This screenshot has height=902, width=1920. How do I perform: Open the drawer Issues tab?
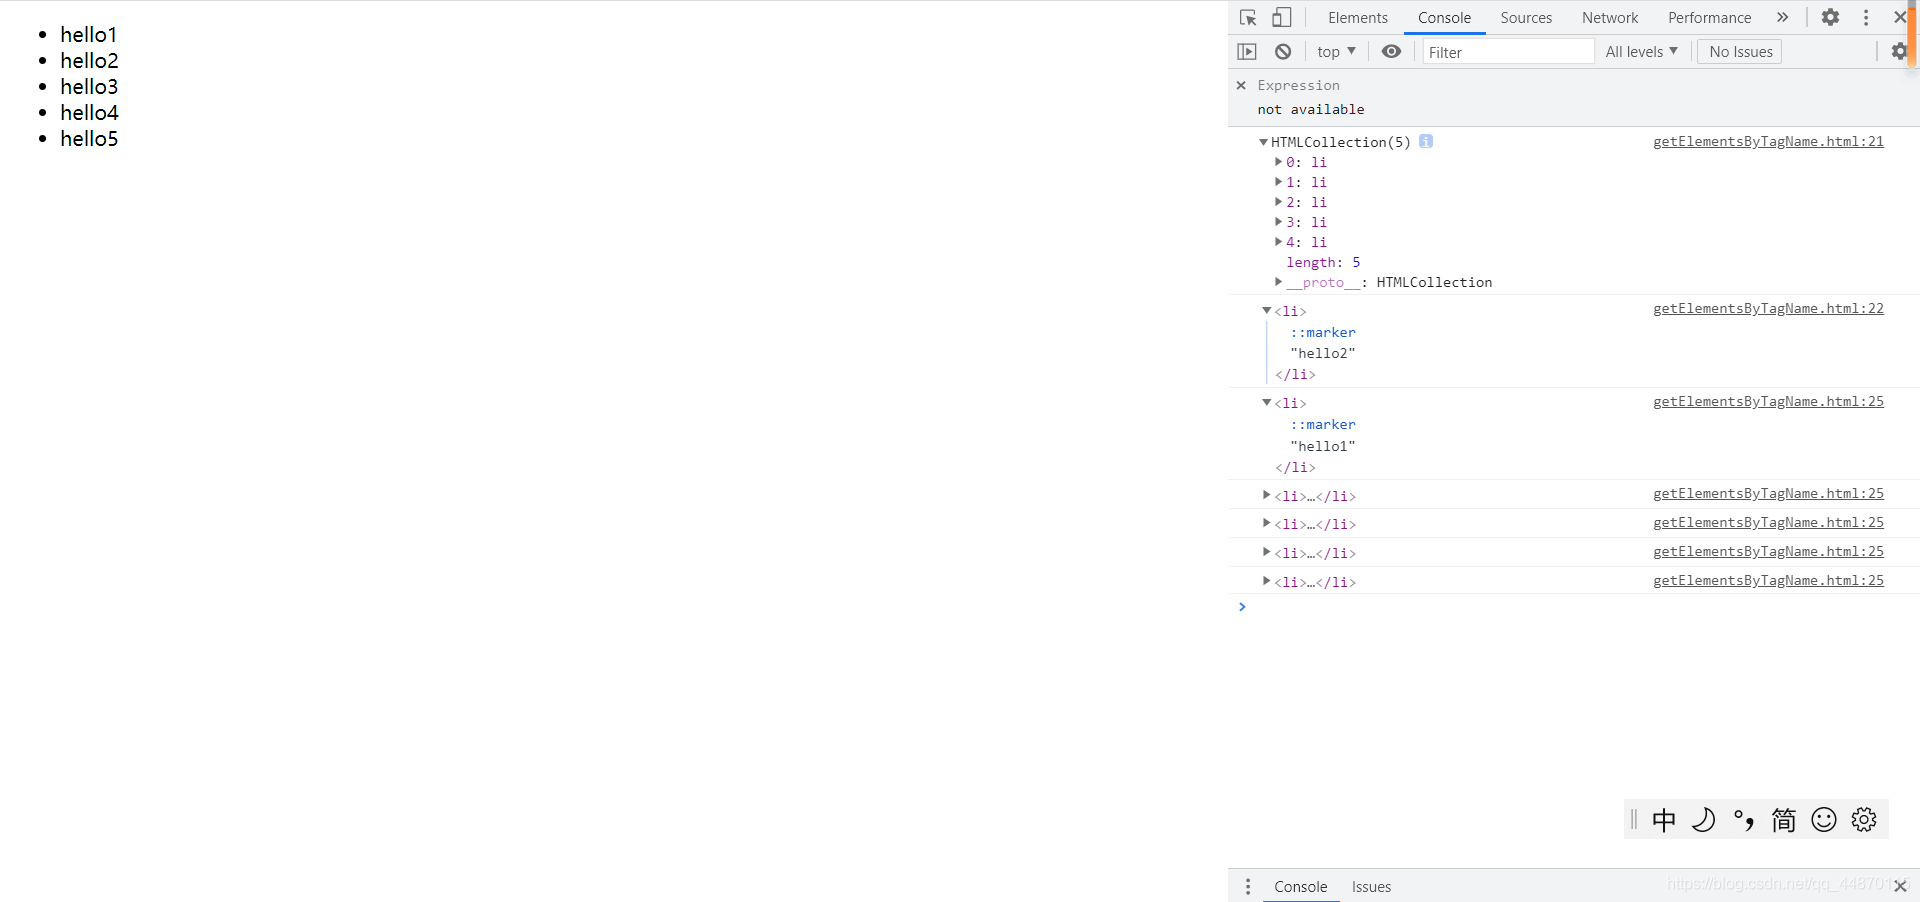1371,886
